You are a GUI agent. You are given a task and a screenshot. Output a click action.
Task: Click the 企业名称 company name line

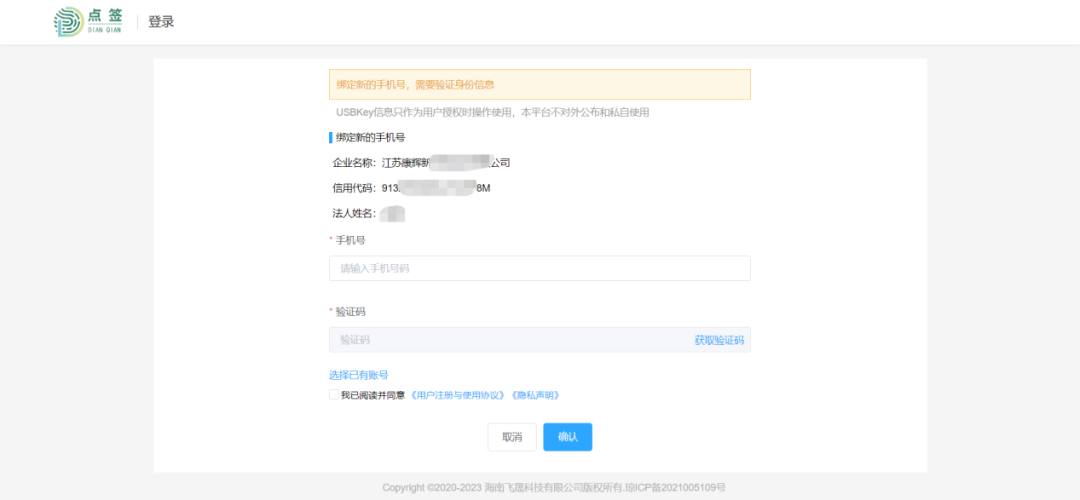pos(421,162)
